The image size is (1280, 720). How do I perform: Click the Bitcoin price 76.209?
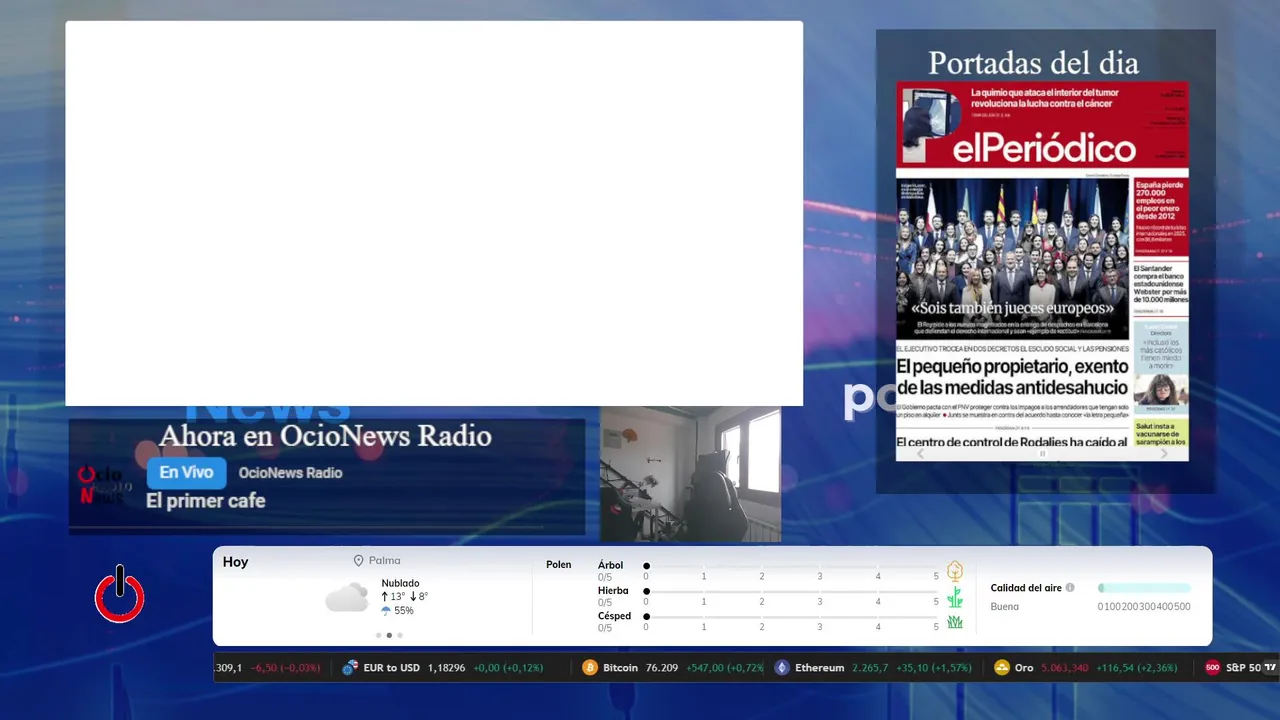click(x=661, y=668)
